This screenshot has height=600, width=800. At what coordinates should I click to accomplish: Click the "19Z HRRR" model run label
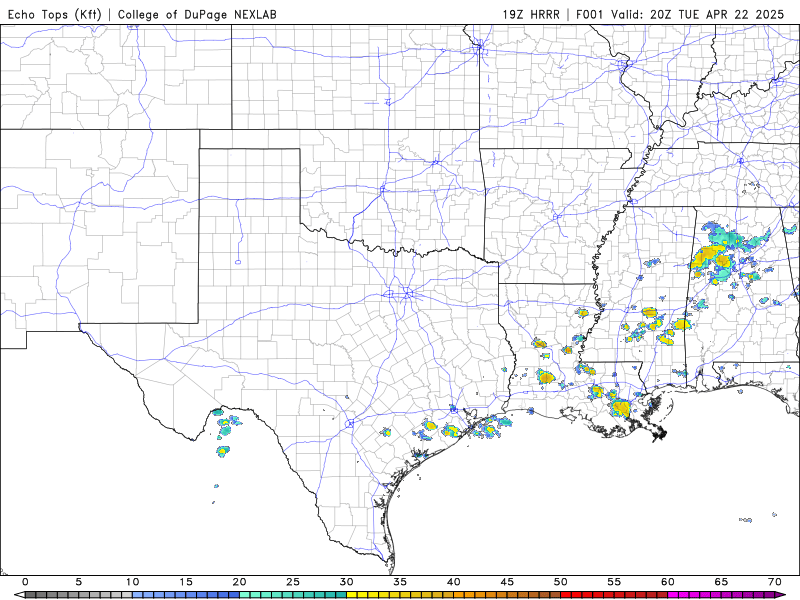[531, 14]
